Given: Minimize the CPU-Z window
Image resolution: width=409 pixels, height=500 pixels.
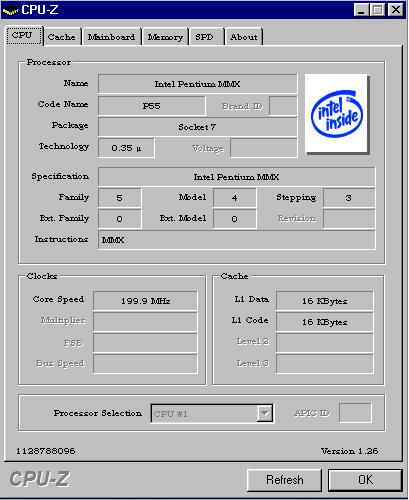Looking at the screenshot, I should tap(361, 10).
